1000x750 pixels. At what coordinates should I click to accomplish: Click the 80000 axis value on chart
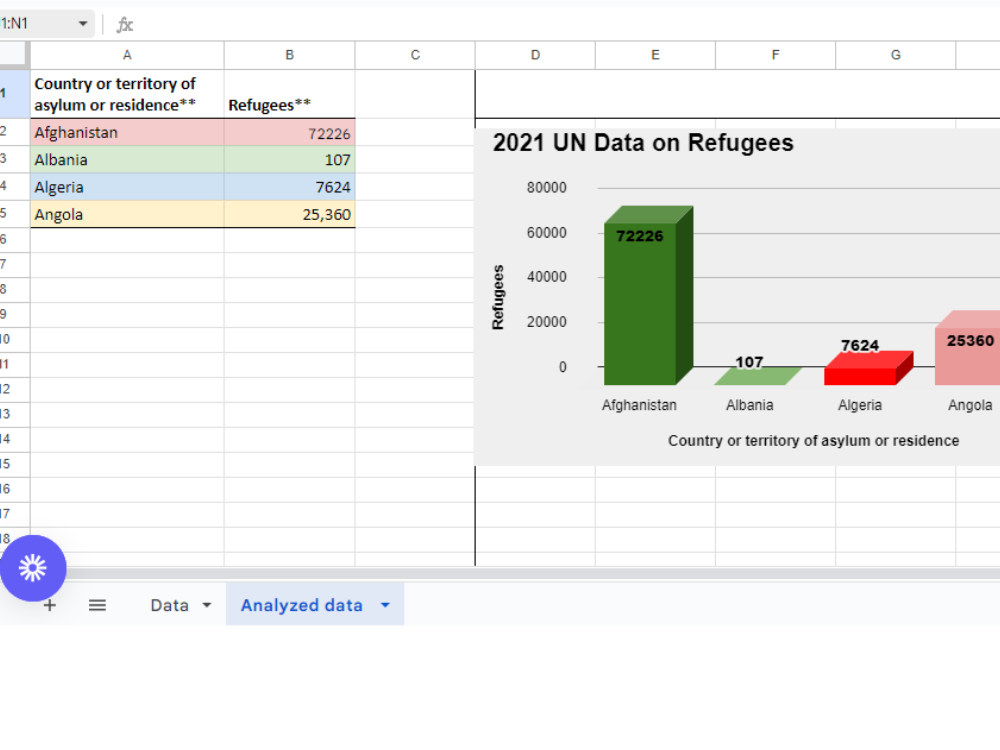point(547,188)
